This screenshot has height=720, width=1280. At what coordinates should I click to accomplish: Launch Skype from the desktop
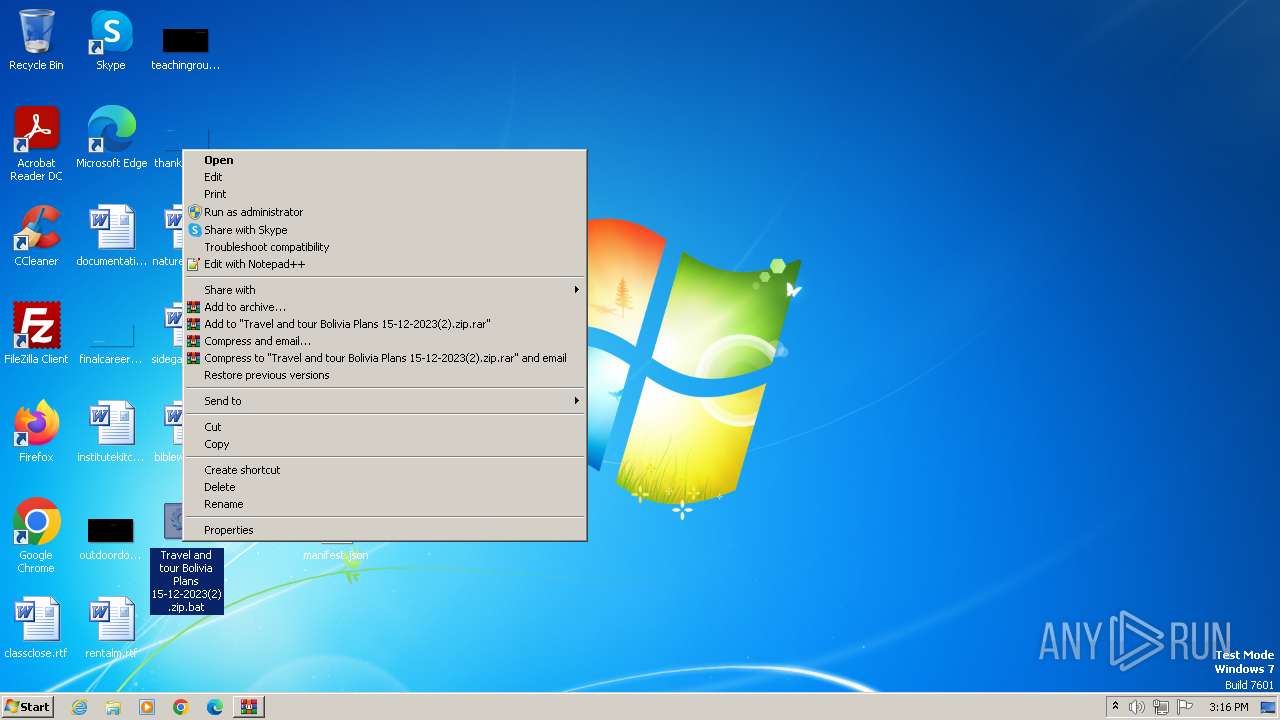tap(111, 40)
